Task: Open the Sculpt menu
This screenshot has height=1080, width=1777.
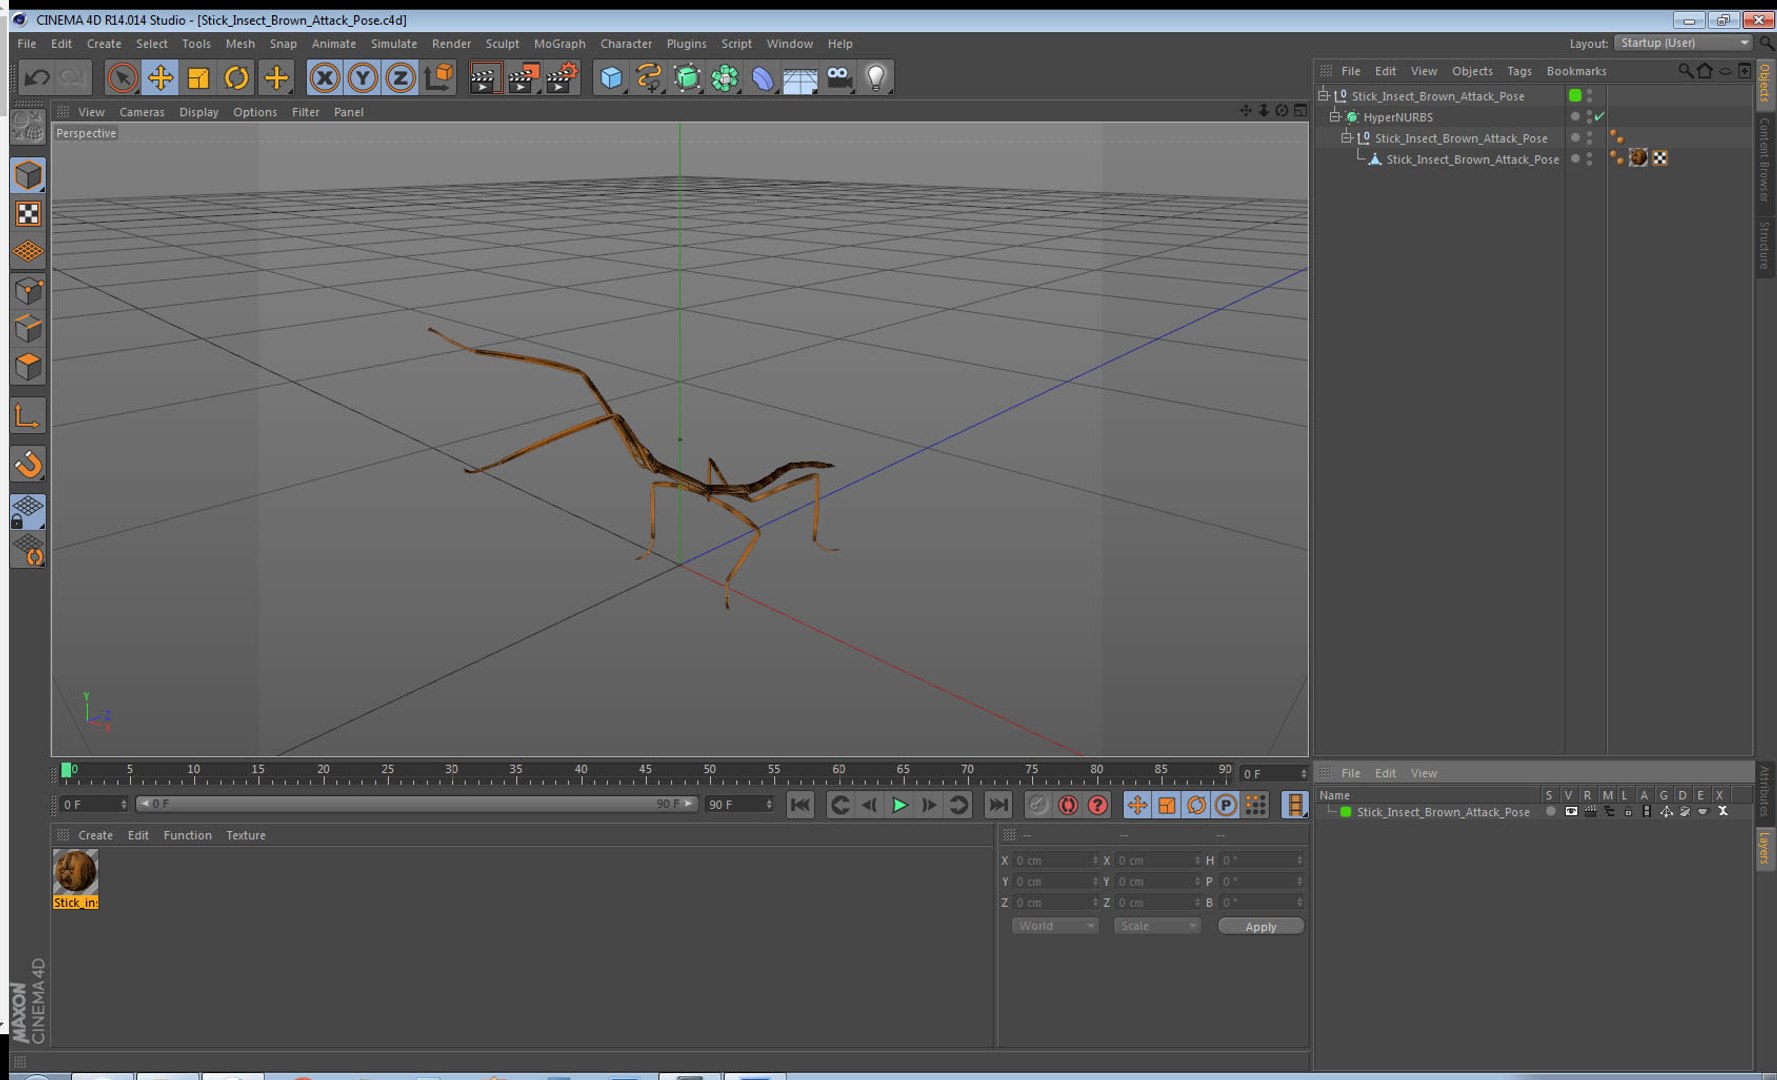Action: (502, 44)
